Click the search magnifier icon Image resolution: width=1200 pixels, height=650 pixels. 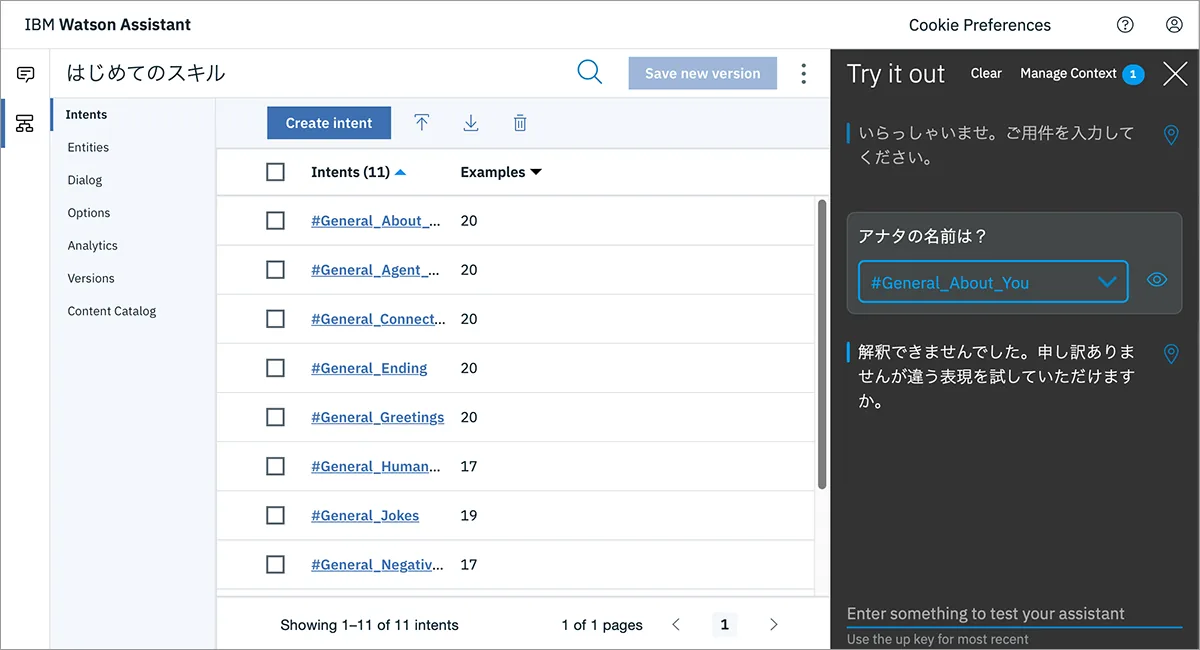coord(590,72)
